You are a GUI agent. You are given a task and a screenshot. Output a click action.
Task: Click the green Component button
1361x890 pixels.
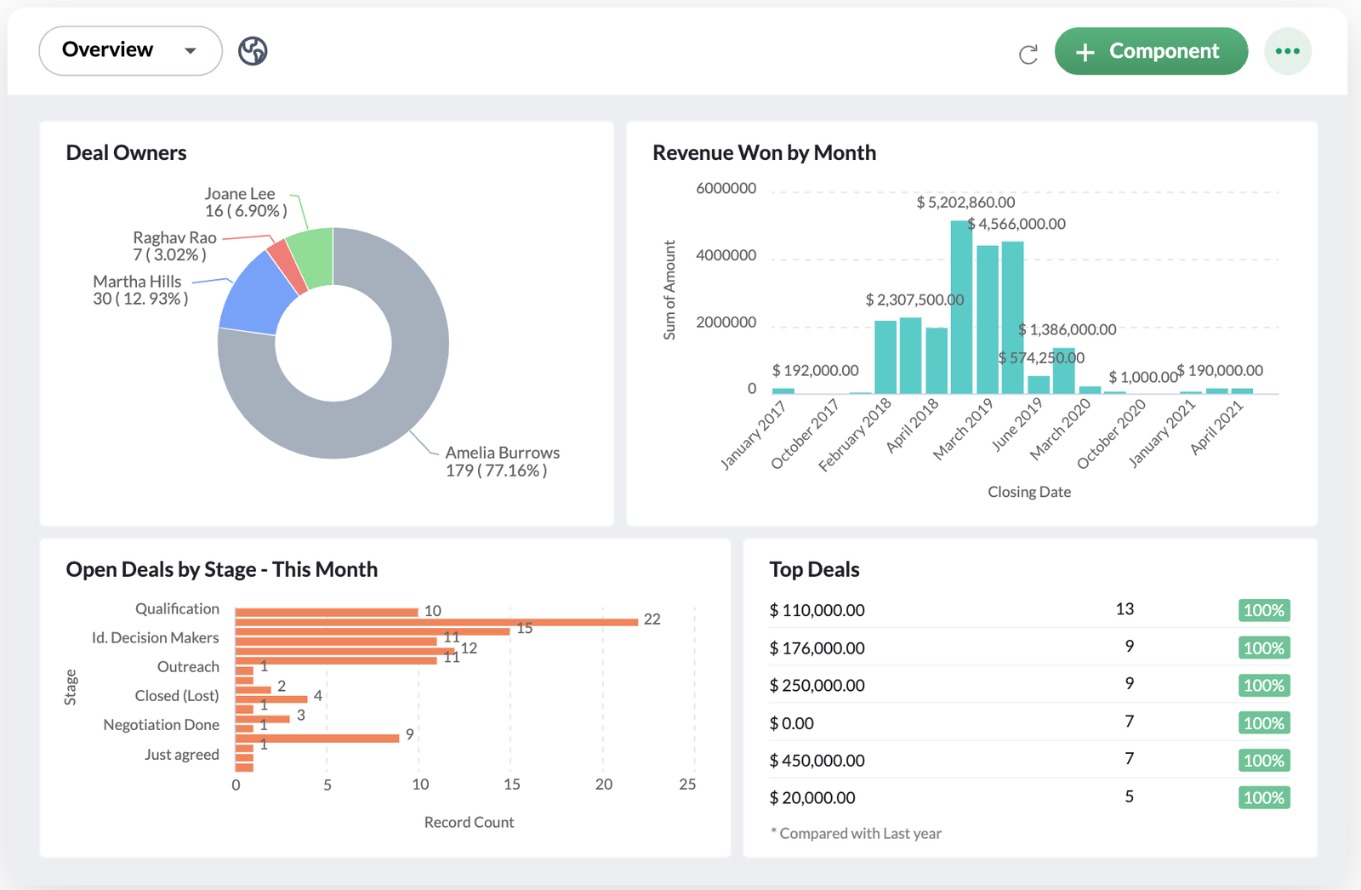click(1151, 52)
